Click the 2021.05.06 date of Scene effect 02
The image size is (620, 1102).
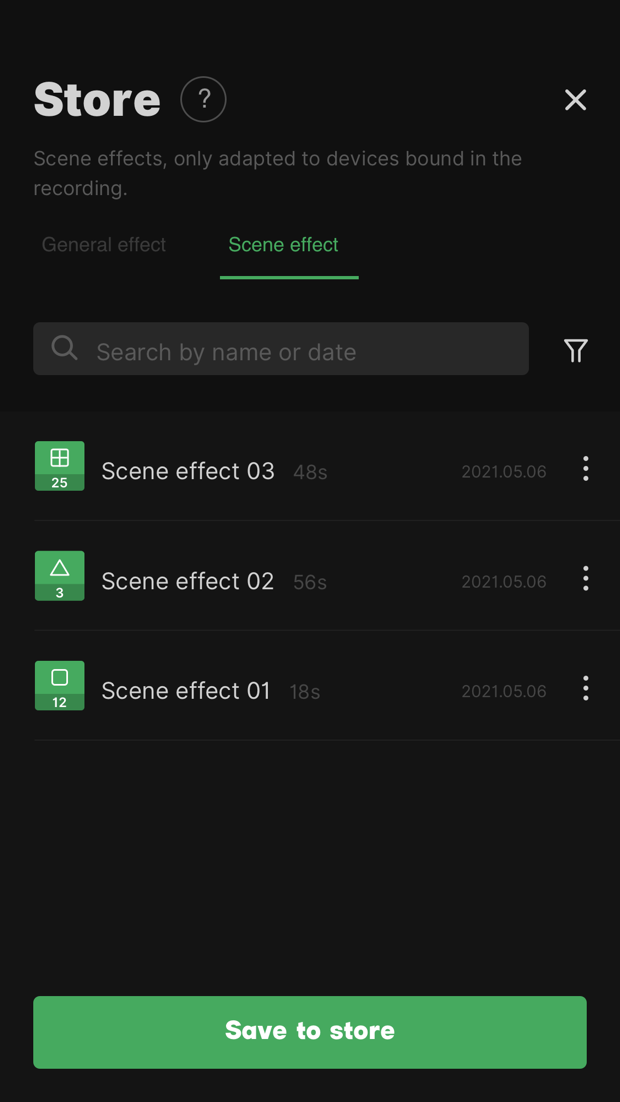(x=504, y=582)
